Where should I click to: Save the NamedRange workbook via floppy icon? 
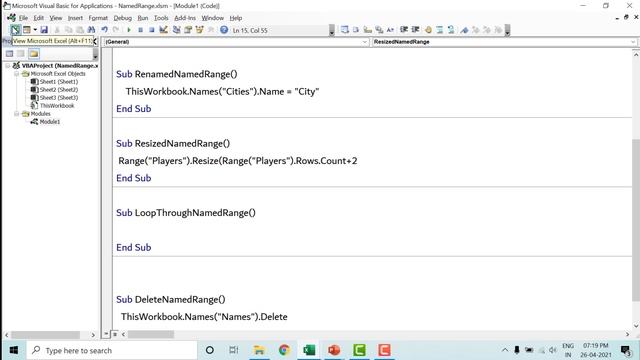(x=44, y=30)
